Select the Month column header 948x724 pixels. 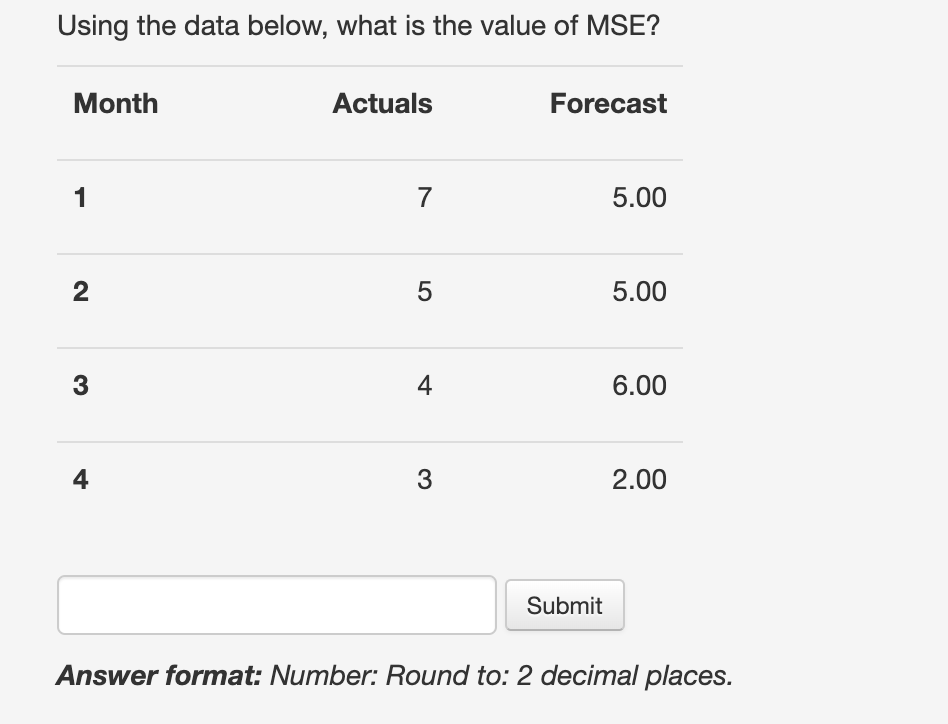pos(115,103)
